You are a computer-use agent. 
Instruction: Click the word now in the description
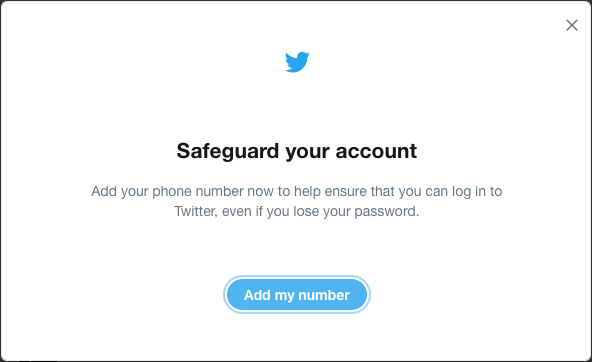click(x=260, y=192)
